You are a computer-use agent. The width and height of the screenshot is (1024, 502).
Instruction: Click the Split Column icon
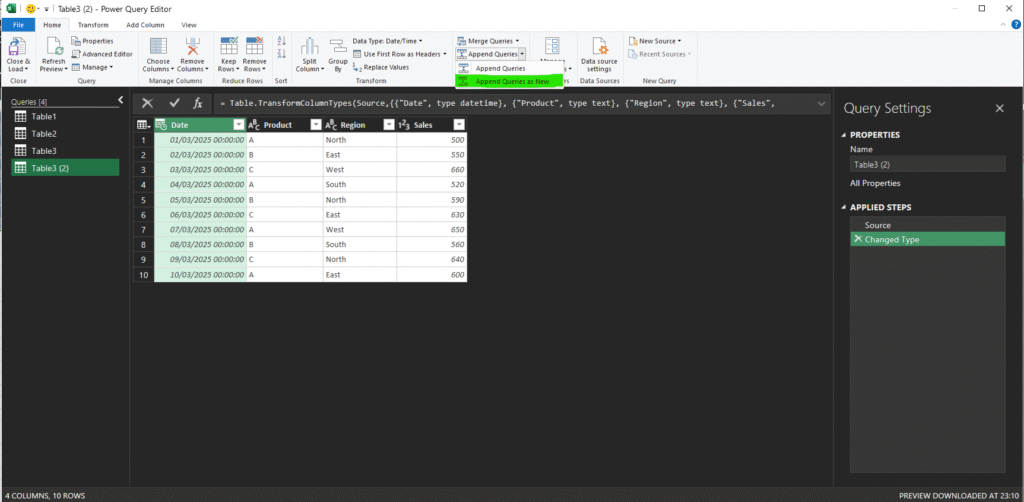tap(309, 47)
